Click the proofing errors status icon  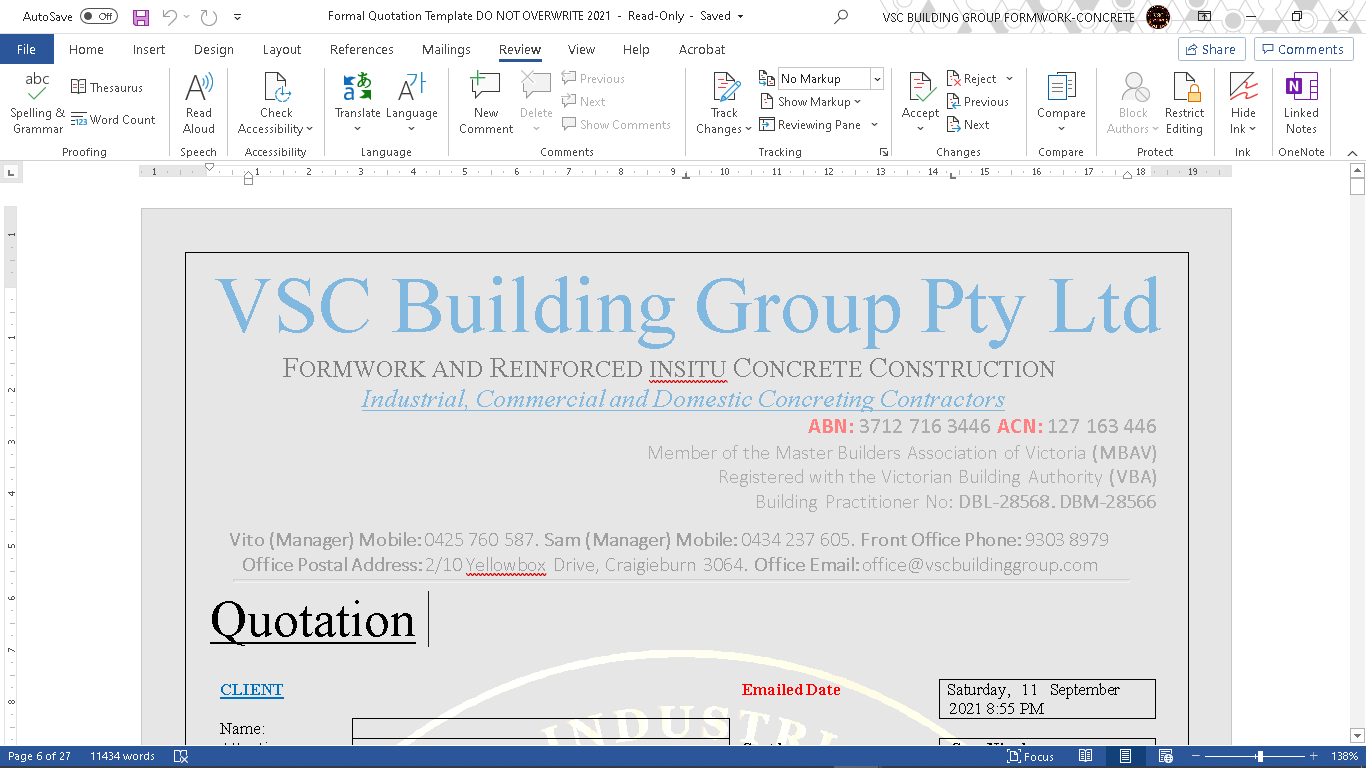181,756
